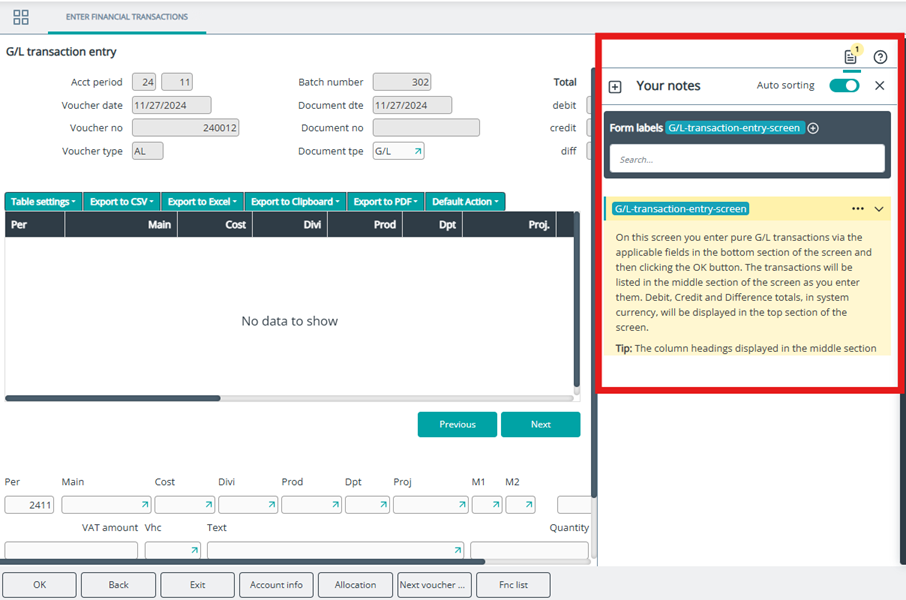Click the Previous button
Viewport: 906px width, 600px height.
coord(457,424)
